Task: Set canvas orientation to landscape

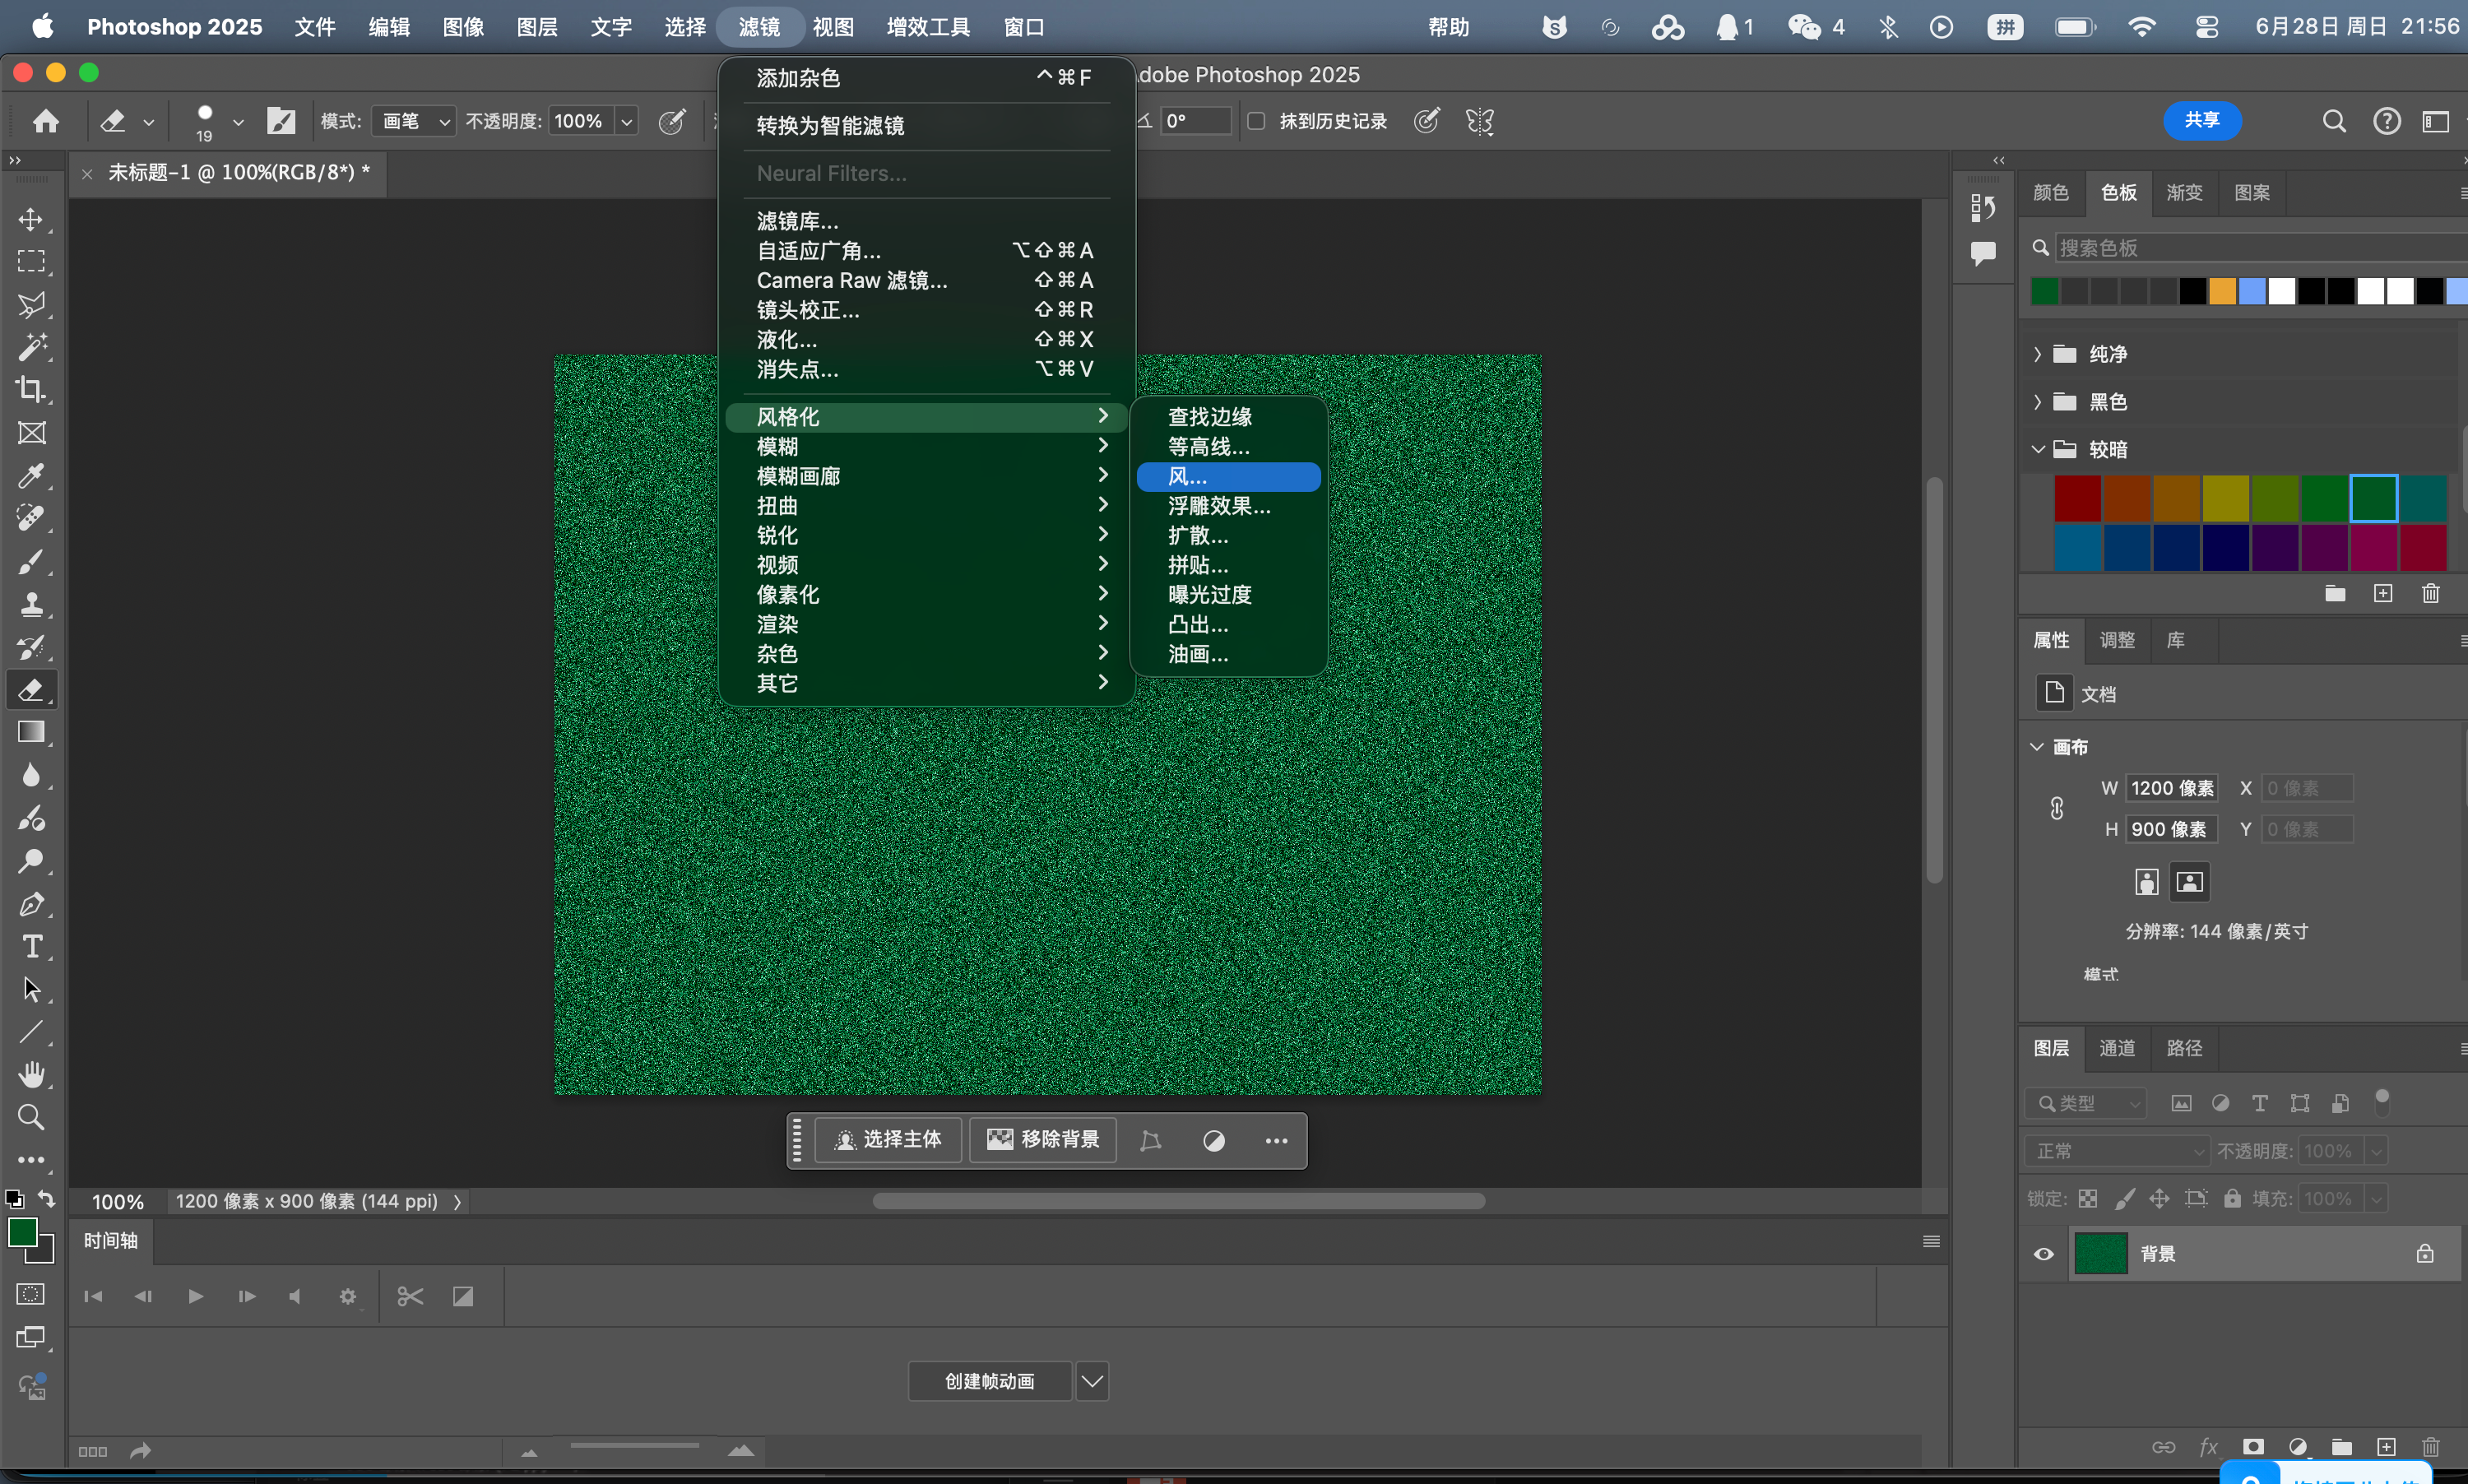Action: [x=2189, y=882]
